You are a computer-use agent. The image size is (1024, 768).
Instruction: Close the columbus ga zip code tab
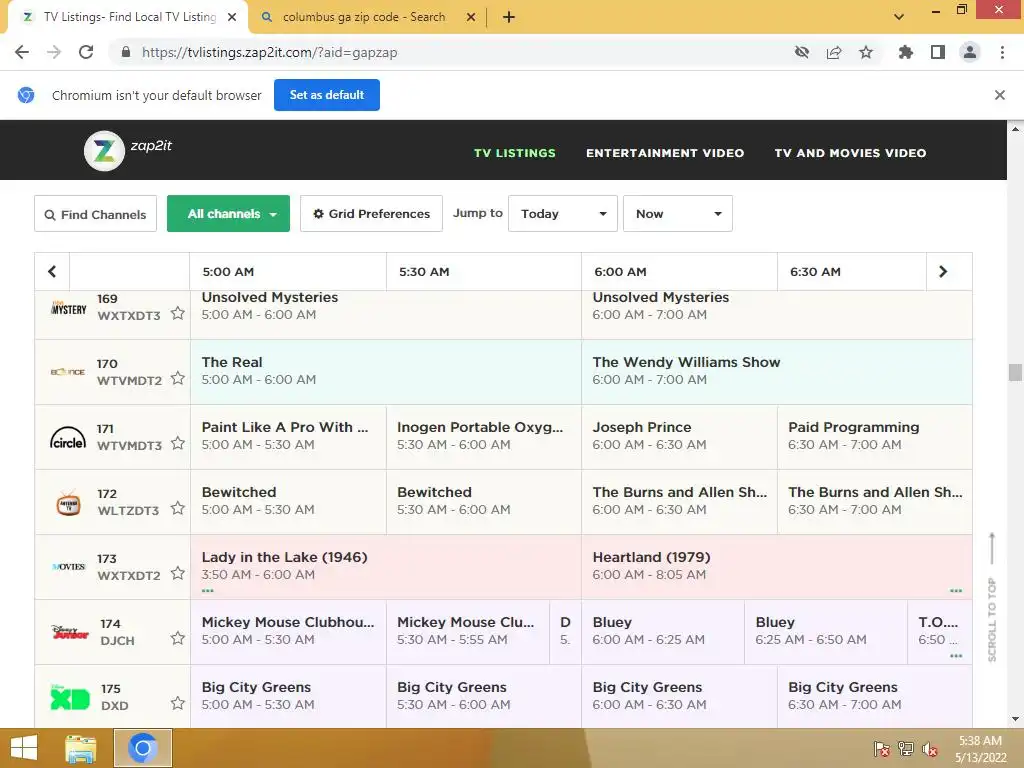pyautogui.click(x=470, y=17)
